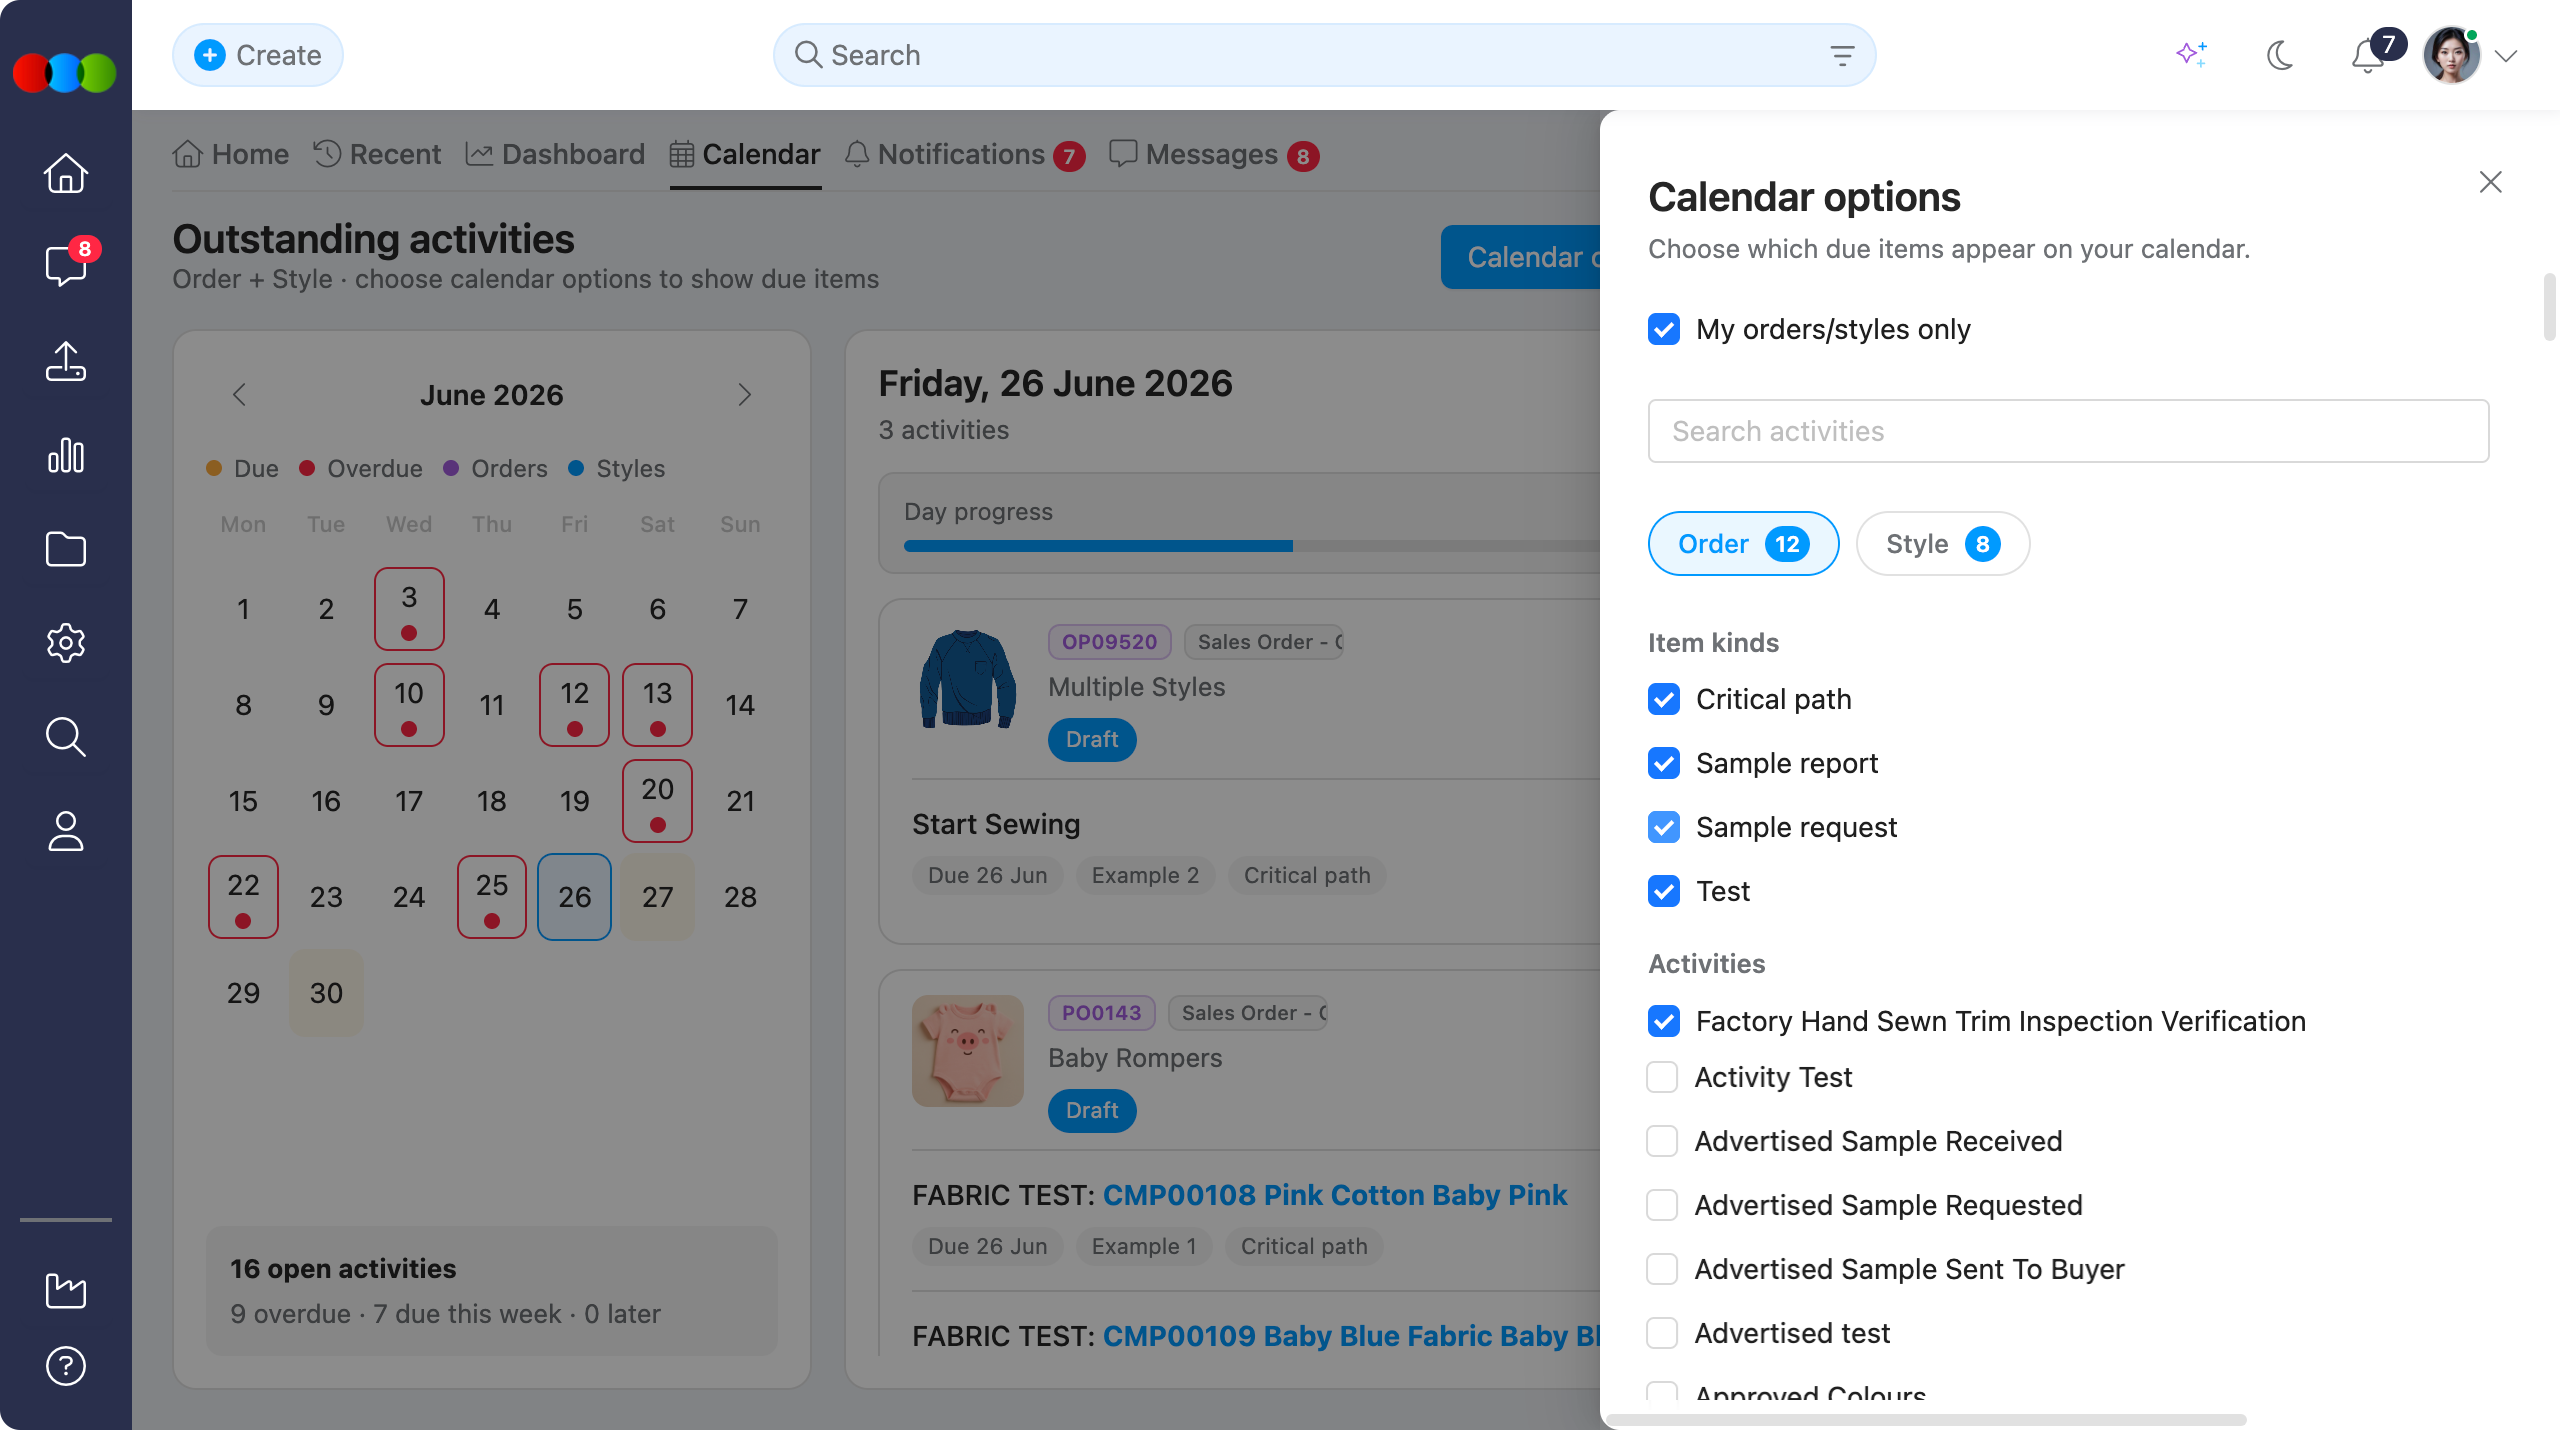Open the Home icon in the sidebar
Screen dimensions: 2560x1430
[66, 173]
